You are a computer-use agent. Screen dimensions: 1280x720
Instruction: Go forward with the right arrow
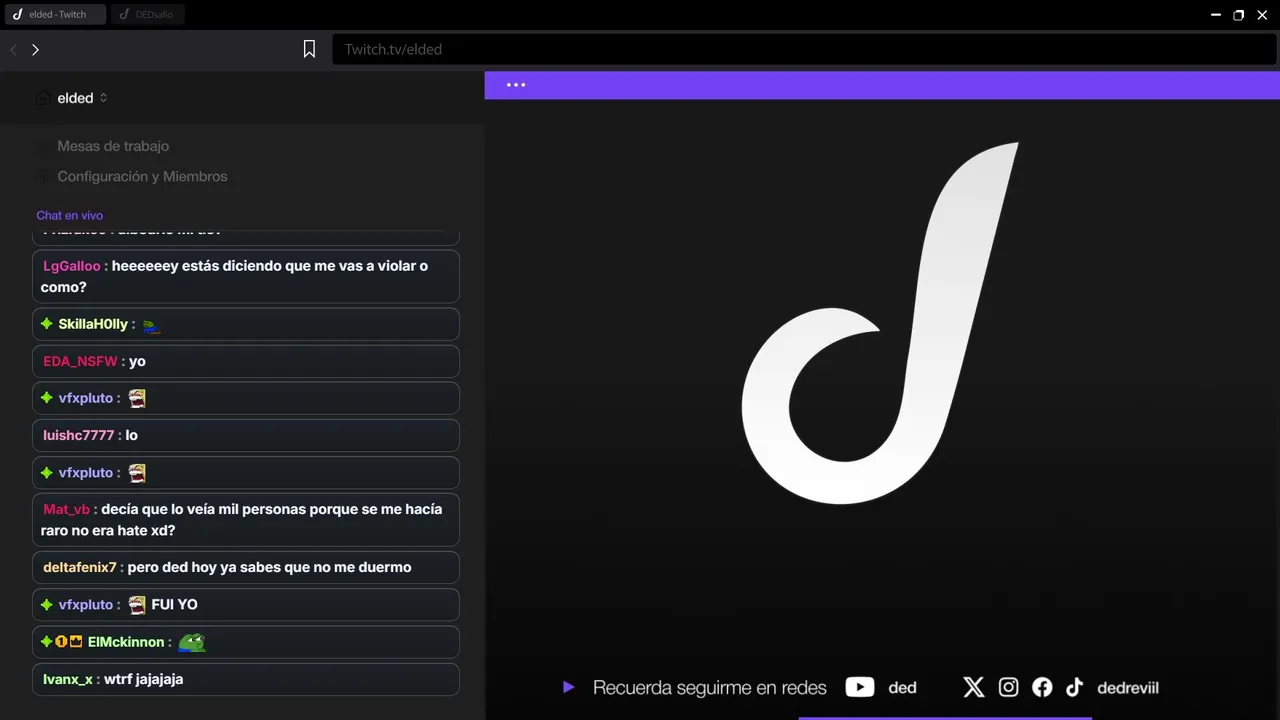(35, 49)
